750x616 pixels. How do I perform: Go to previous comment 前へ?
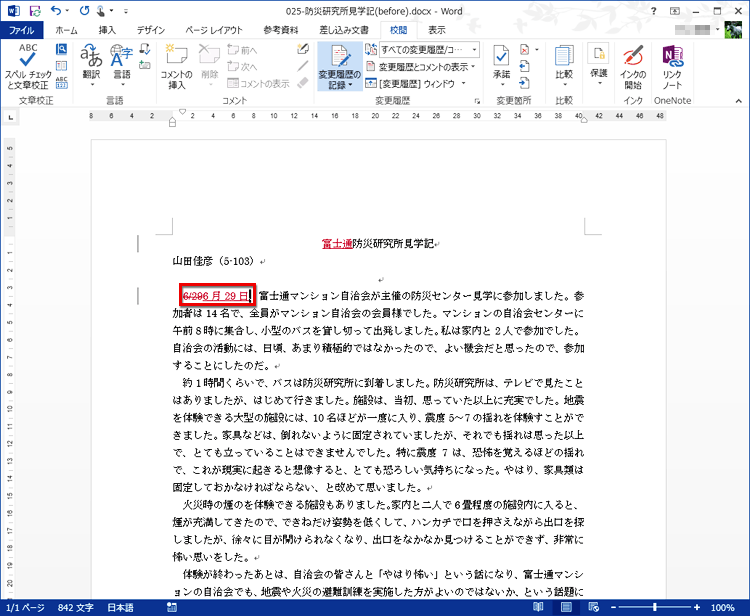(x=243, y=50)
